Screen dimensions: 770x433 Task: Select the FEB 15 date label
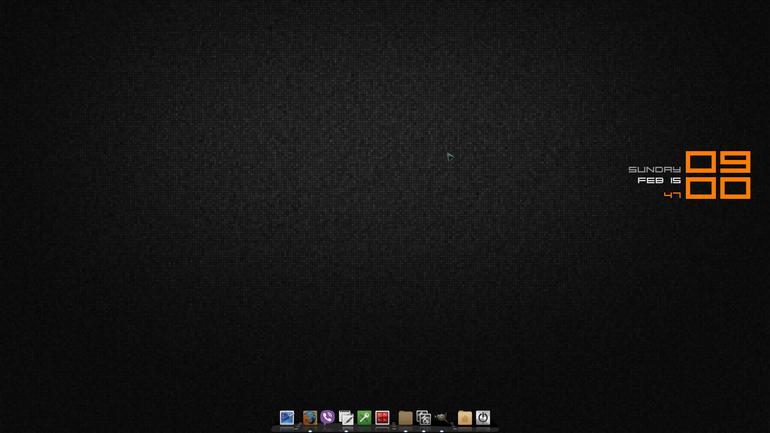[x=659, y=181]
